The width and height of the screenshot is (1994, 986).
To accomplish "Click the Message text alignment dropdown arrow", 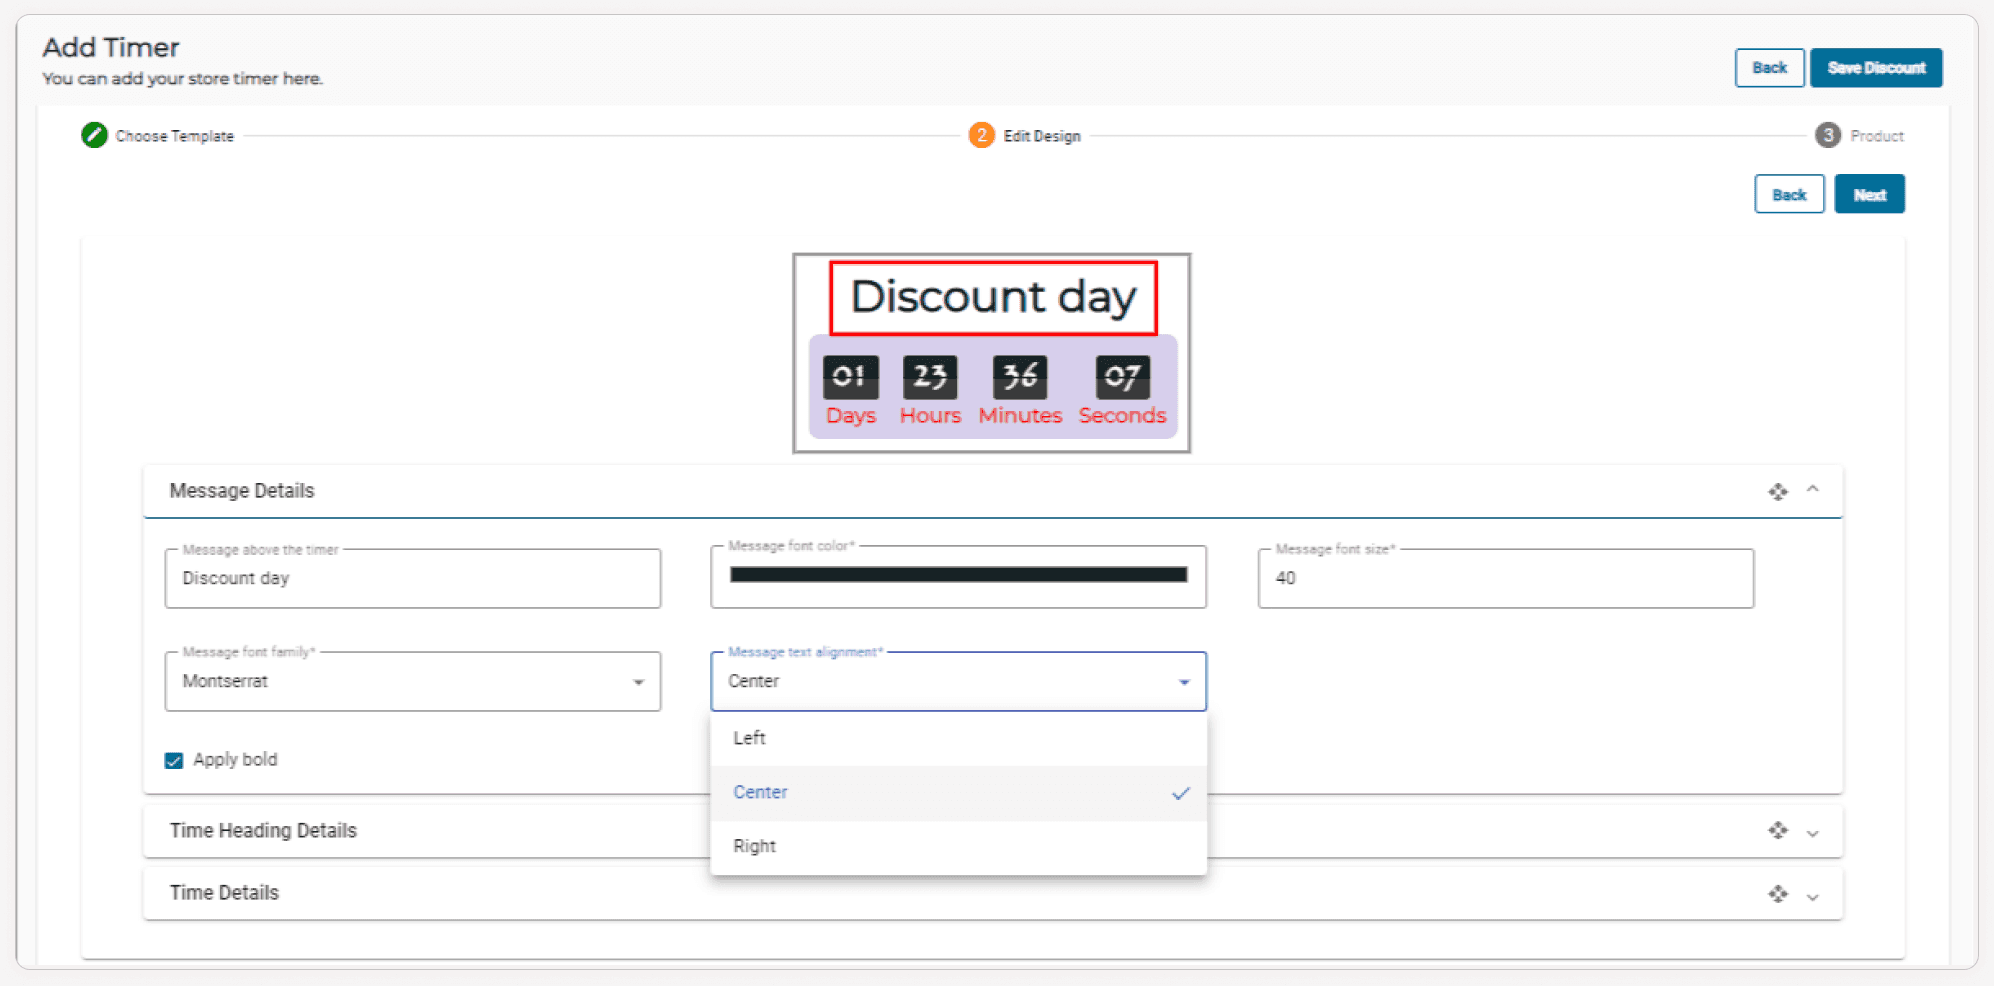I will click(1184, 682).
